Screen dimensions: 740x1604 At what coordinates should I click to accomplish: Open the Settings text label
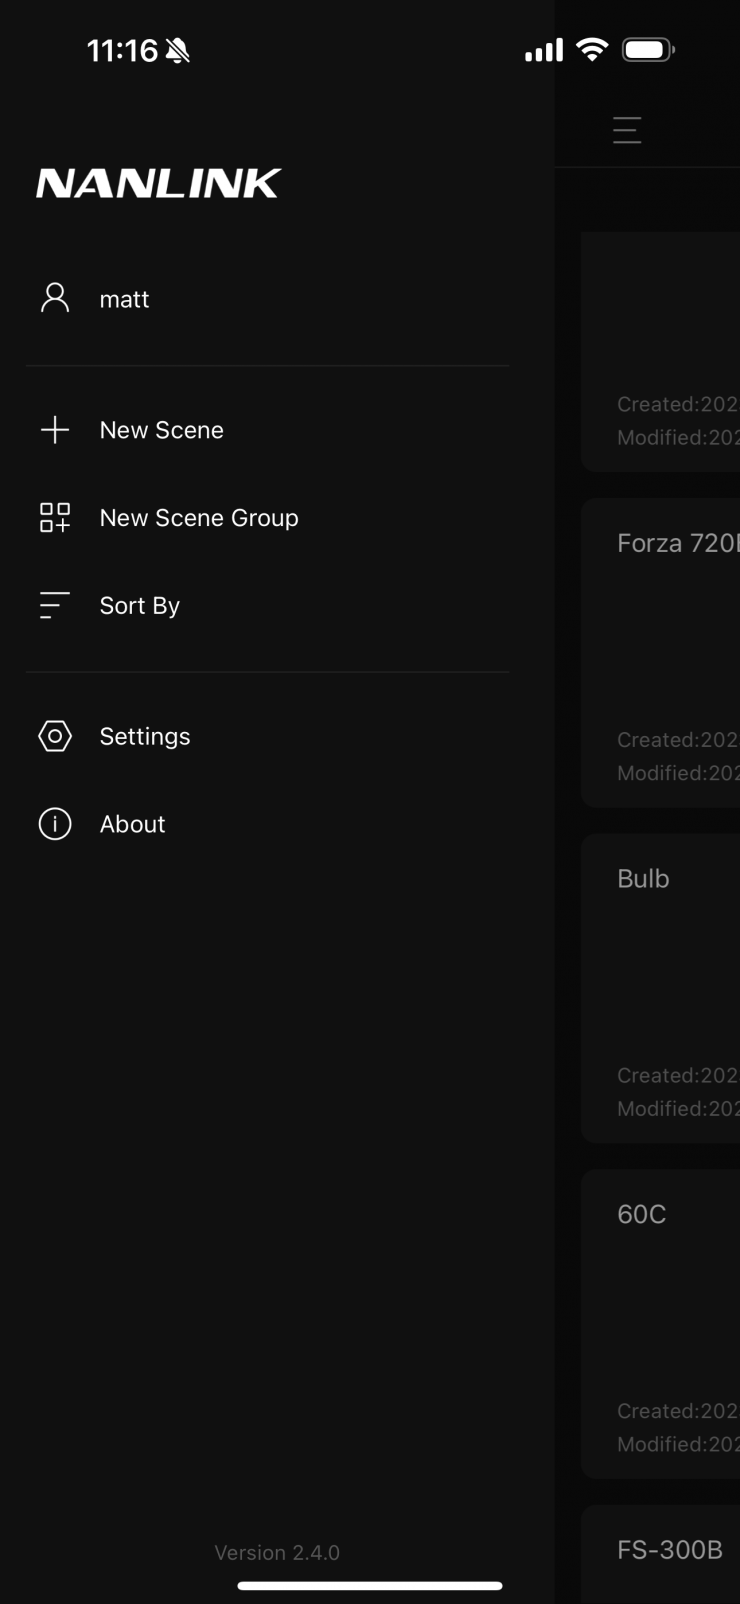[x=145, y=737]
